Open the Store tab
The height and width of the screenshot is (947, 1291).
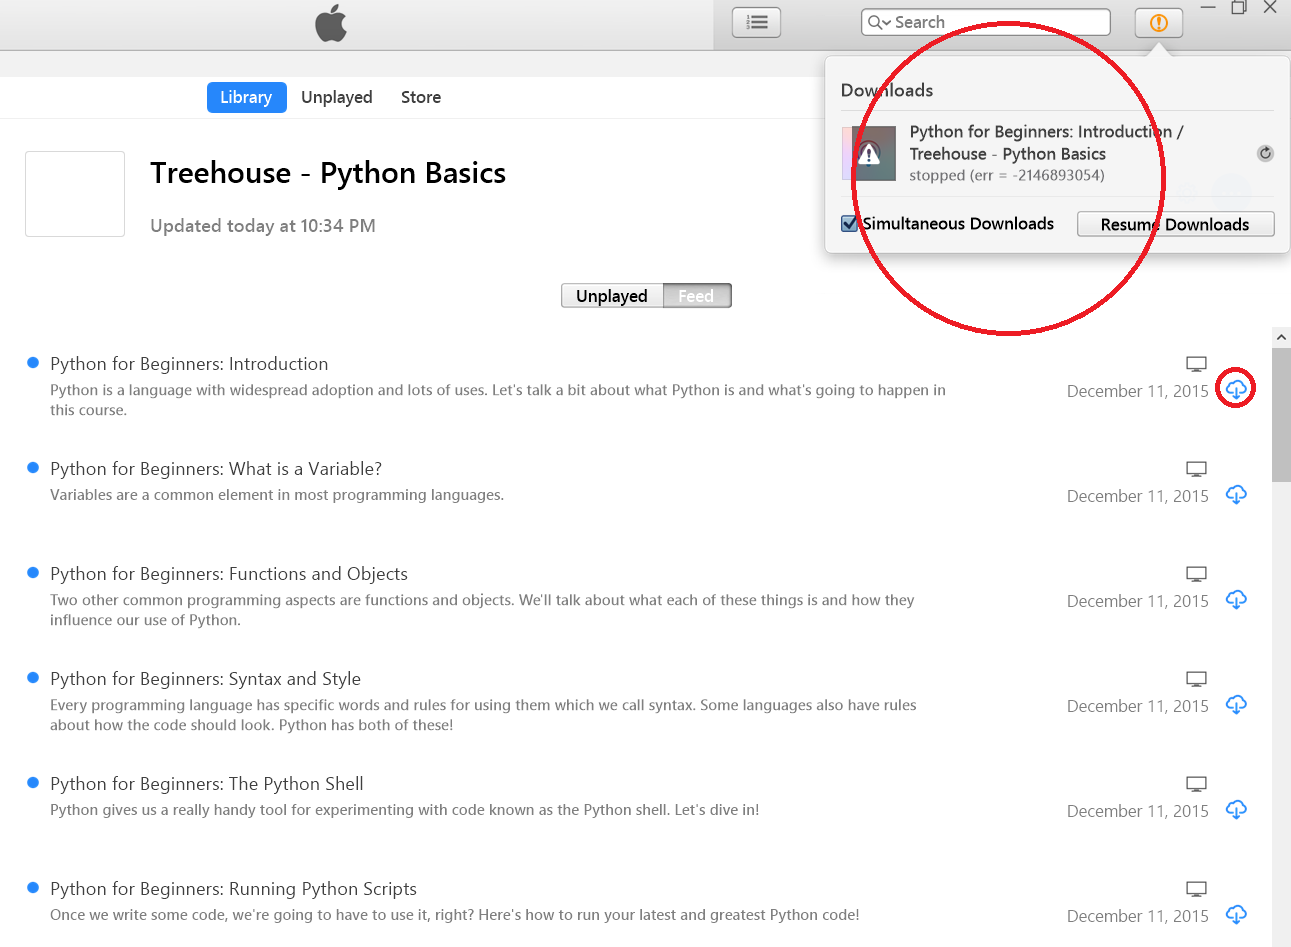(421, 97)
